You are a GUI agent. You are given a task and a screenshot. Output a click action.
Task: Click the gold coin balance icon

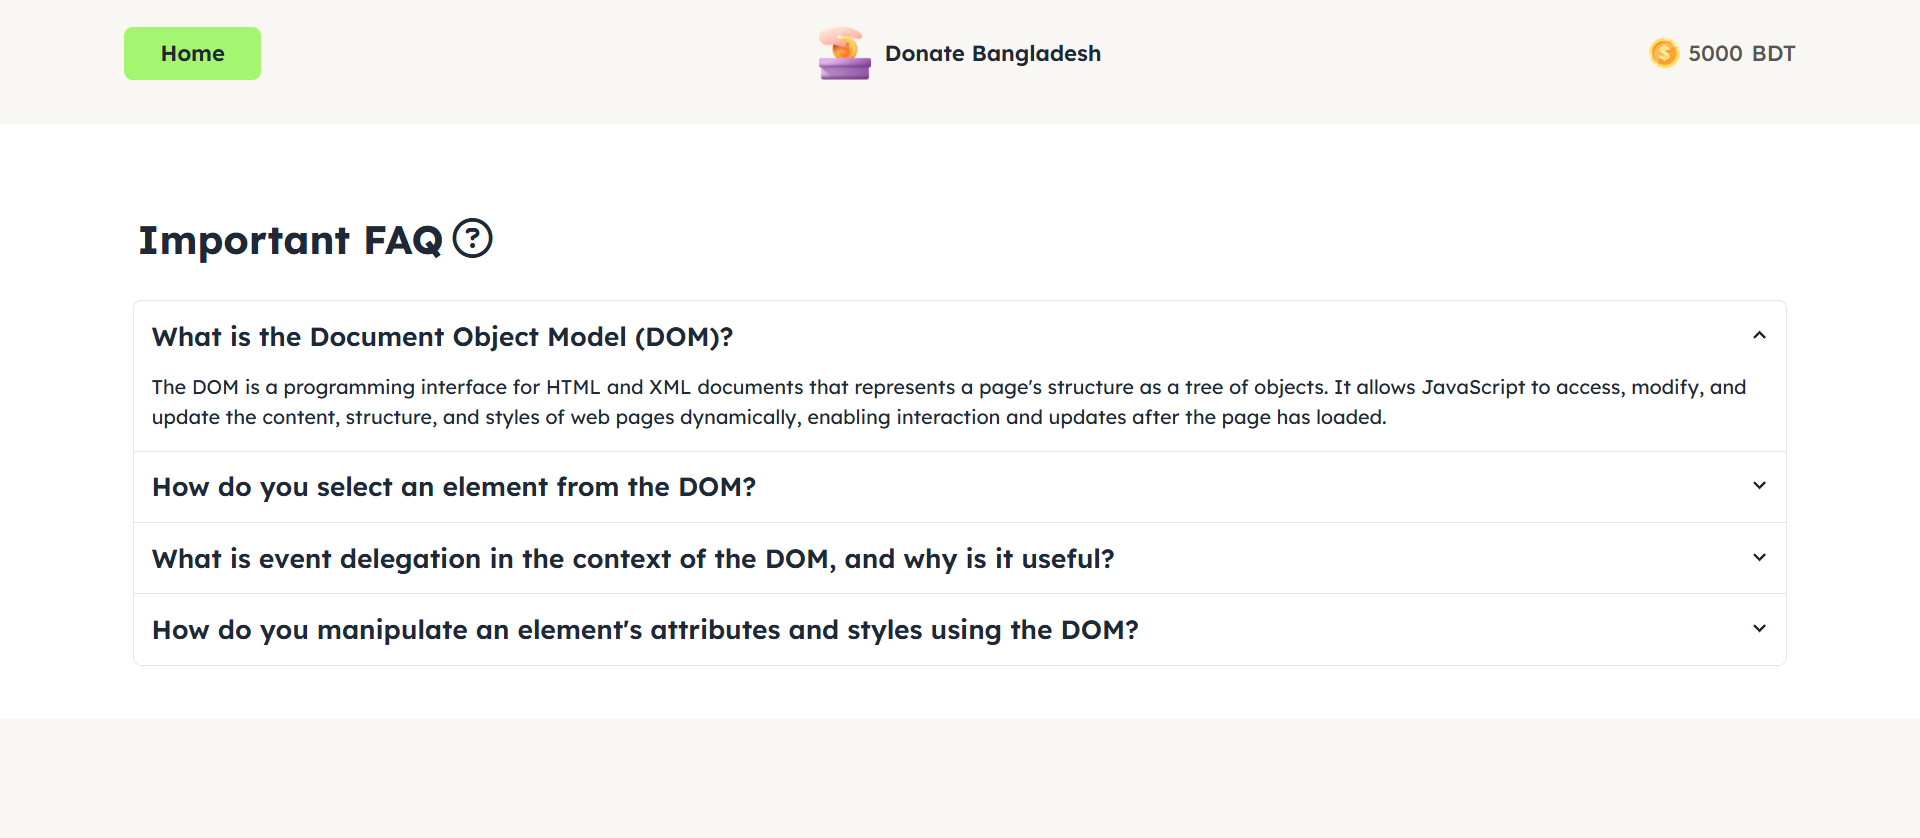pos(1664,53)
